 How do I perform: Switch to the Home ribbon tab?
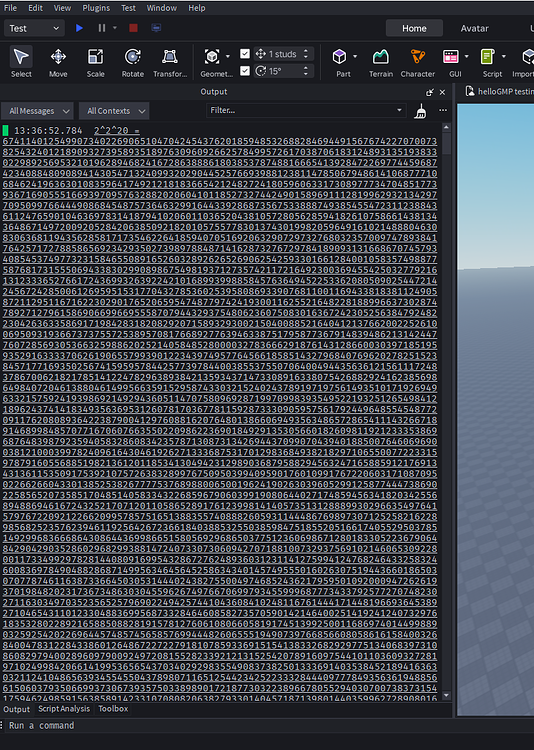(414, 28)
